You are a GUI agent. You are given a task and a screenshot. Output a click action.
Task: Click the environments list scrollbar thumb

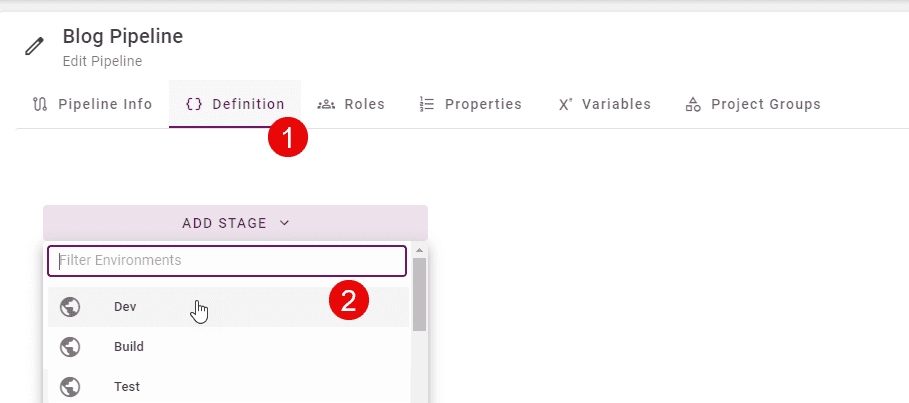(420, 295)
